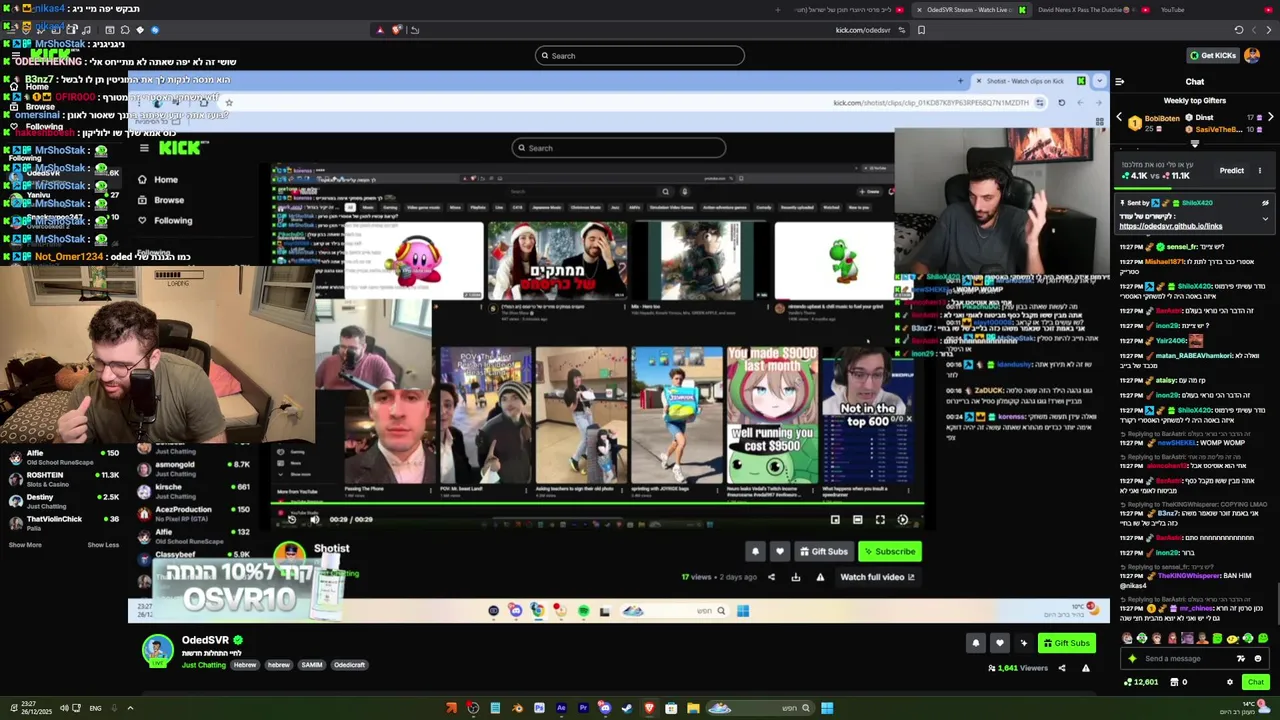Open the odedsvr.github.io/links pinned link
Image resolution: width=1280 pixels, height=720 pixels.
(x=1170, y=226)
